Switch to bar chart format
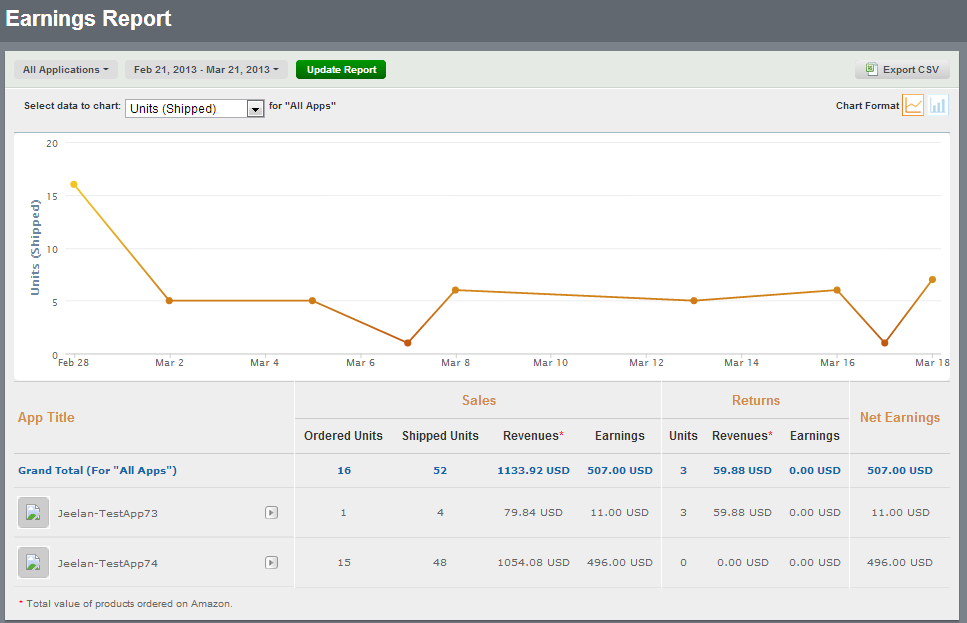967x623 pixels. point(938,105)
